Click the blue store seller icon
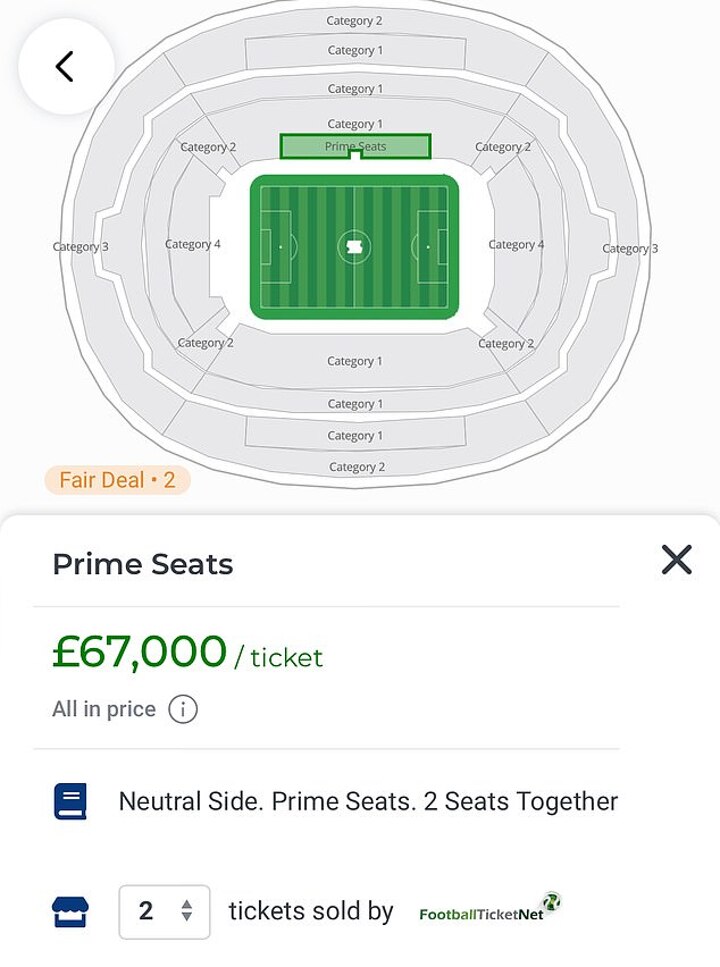 click(70, 911)
